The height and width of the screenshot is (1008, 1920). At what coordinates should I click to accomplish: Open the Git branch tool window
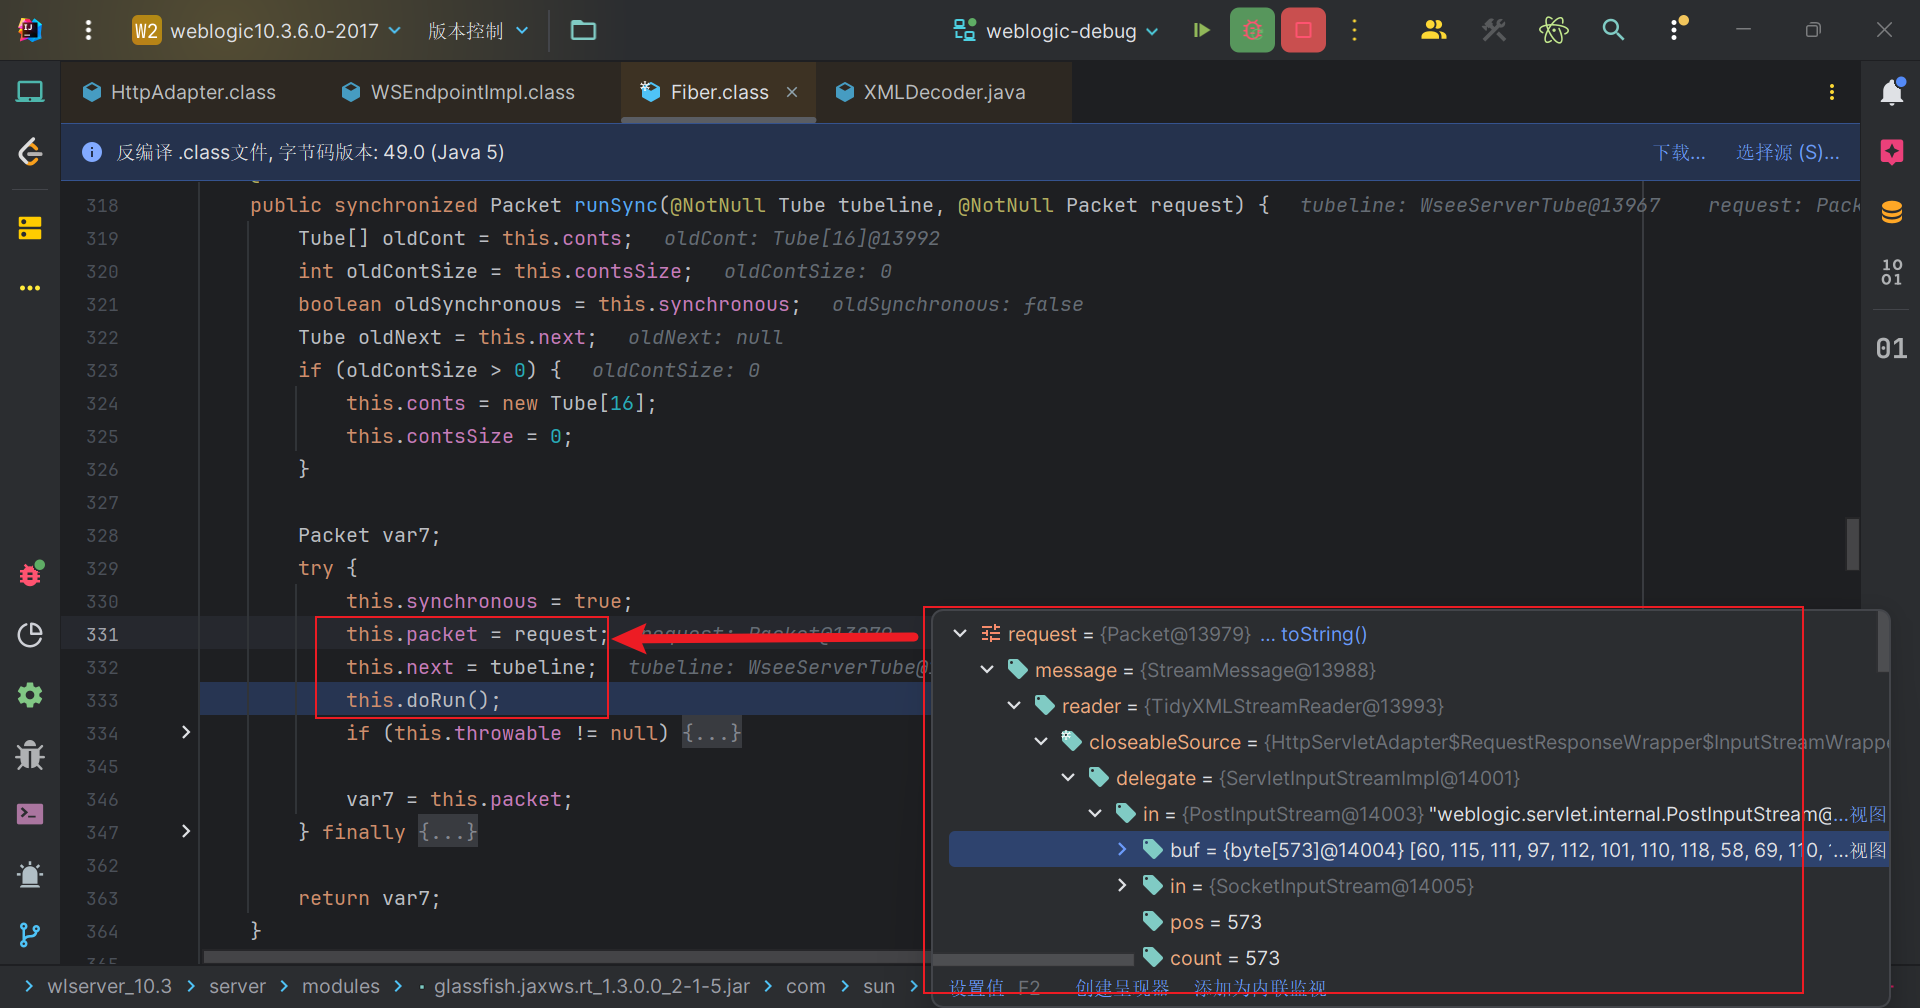[30, 935]
